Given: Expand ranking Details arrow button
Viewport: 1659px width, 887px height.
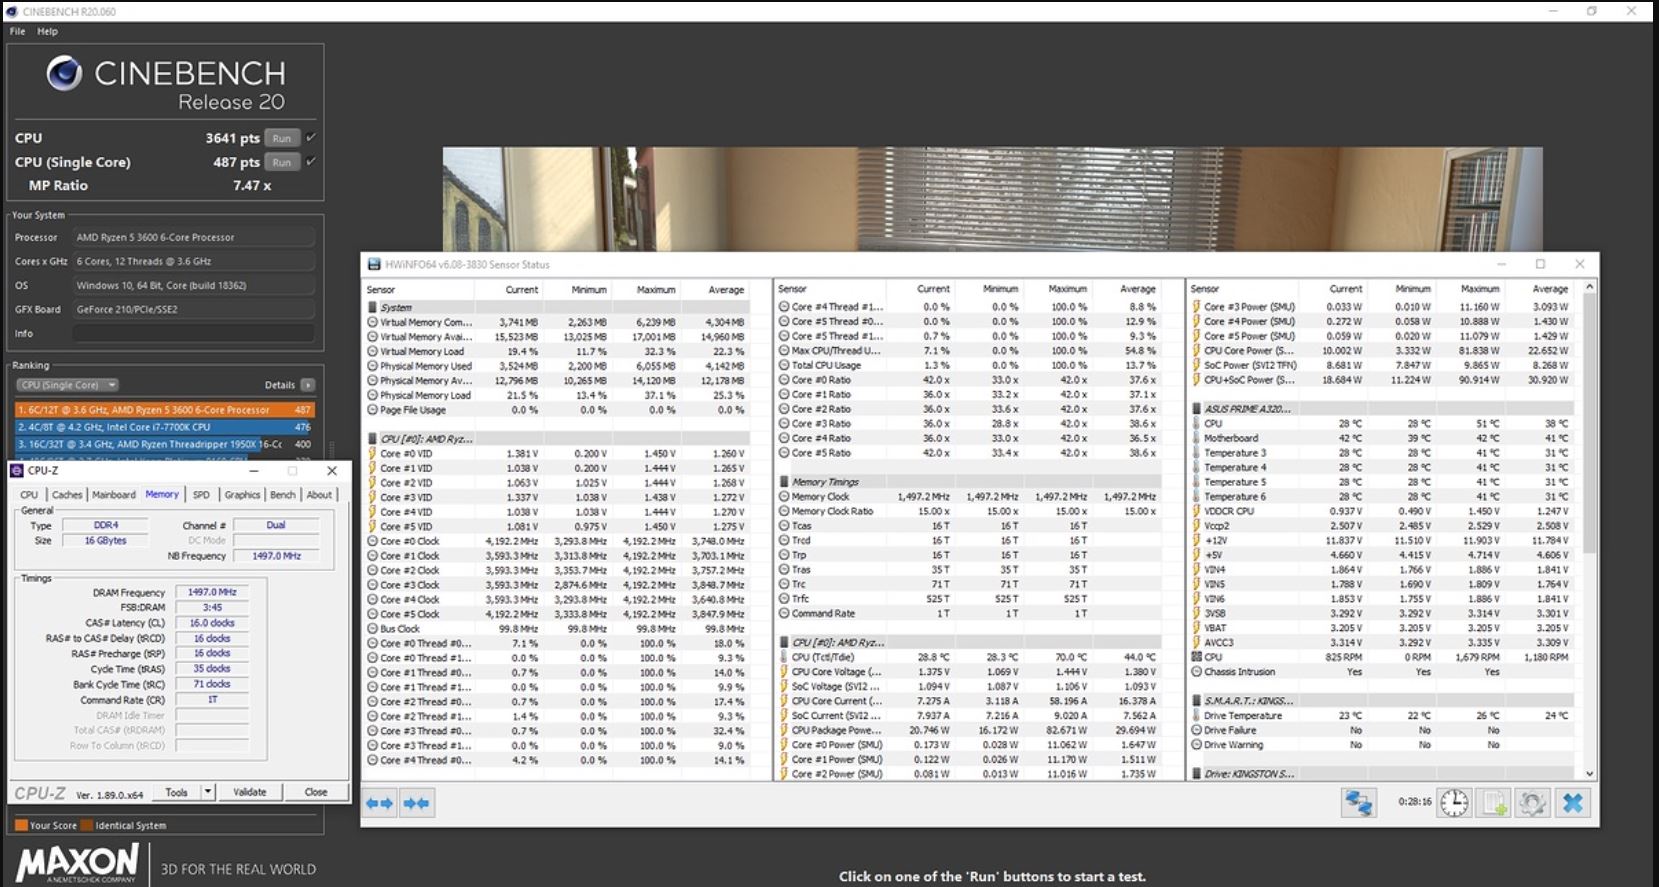Looking at the screenshot, I should 308,385.
